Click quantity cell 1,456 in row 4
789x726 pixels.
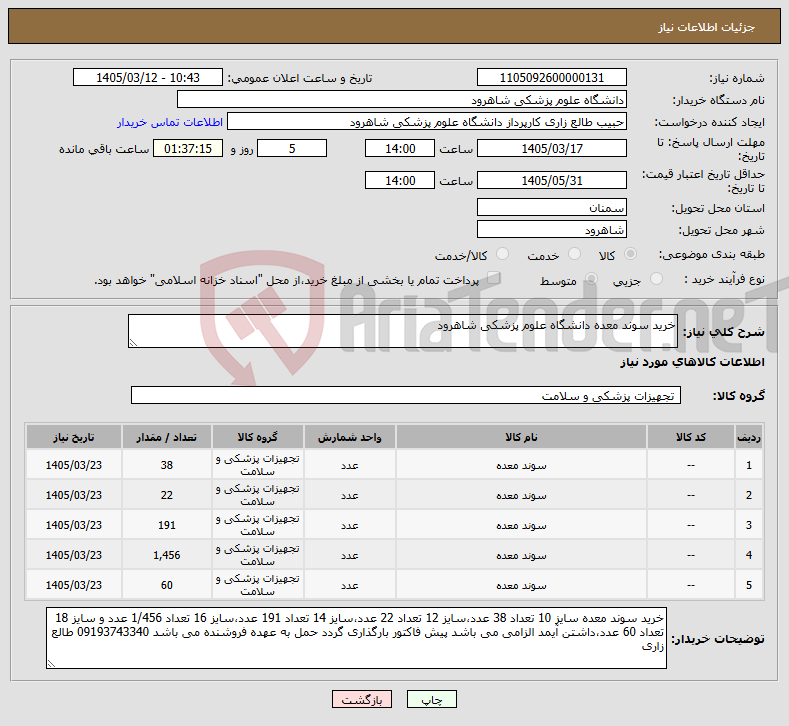click(x=167, y=555)
